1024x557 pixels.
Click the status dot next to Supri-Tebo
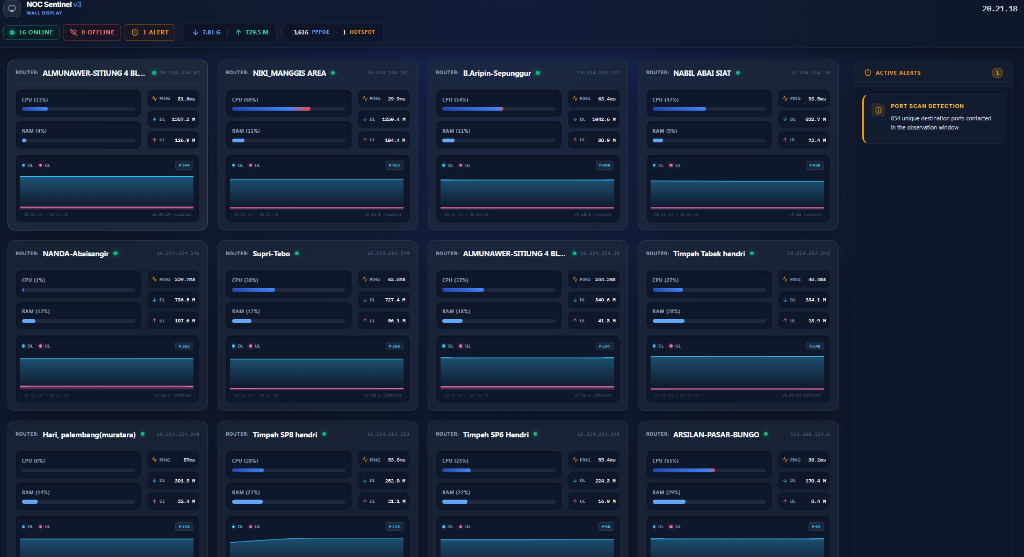coord(296,253)
